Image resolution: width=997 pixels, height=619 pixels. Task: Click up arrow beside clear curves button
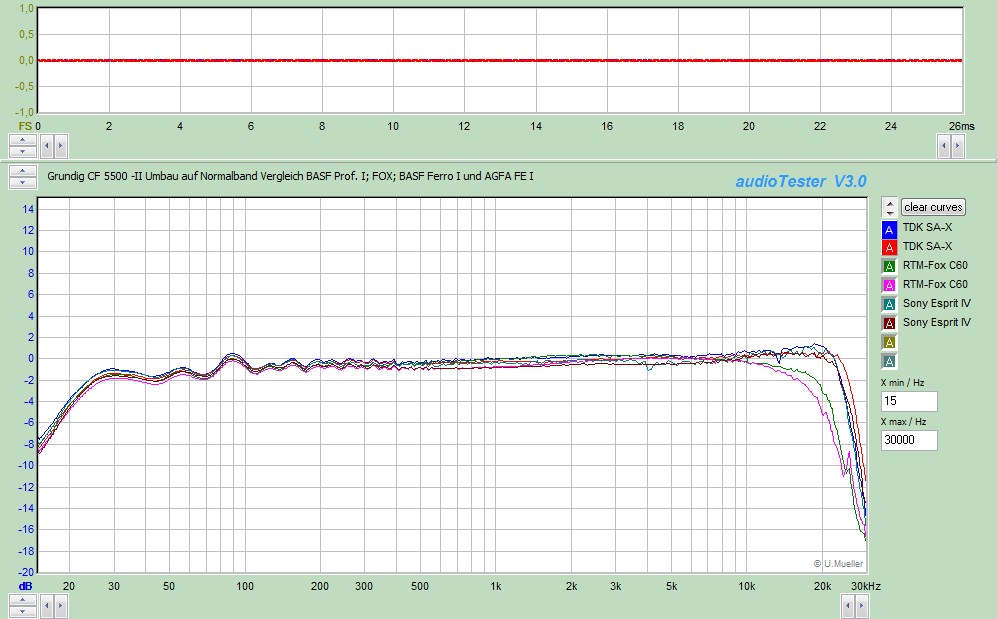889,203
